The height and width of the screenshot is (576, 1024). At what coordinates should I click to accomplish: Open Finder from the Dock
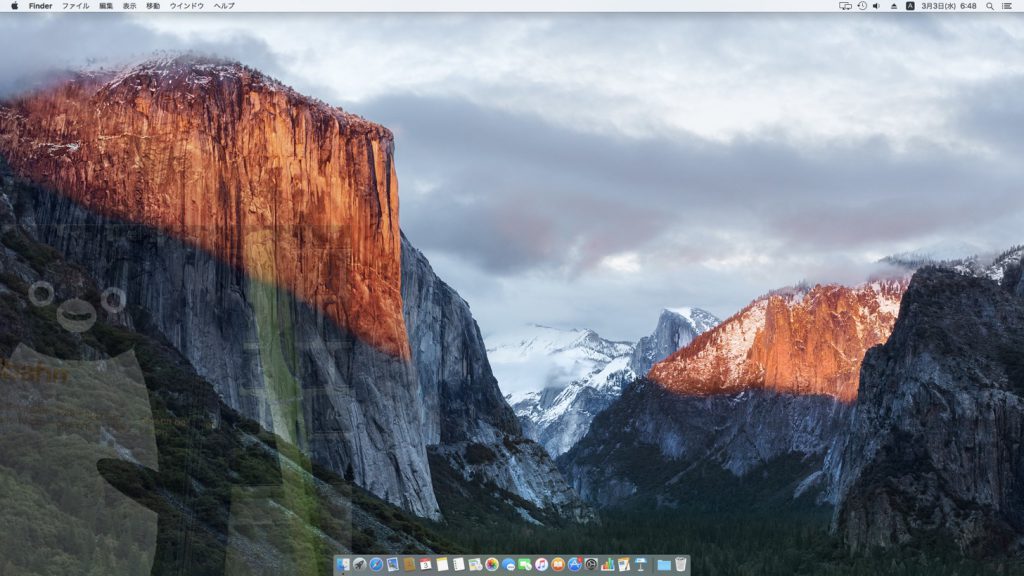click(x=343, y=564)
